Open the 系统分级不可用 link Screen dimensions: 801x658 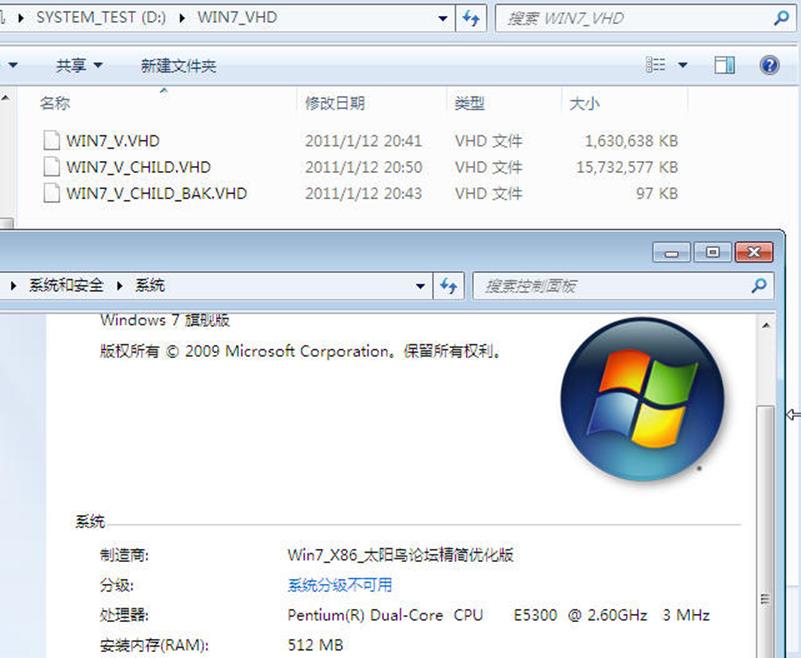coord(340,584)
